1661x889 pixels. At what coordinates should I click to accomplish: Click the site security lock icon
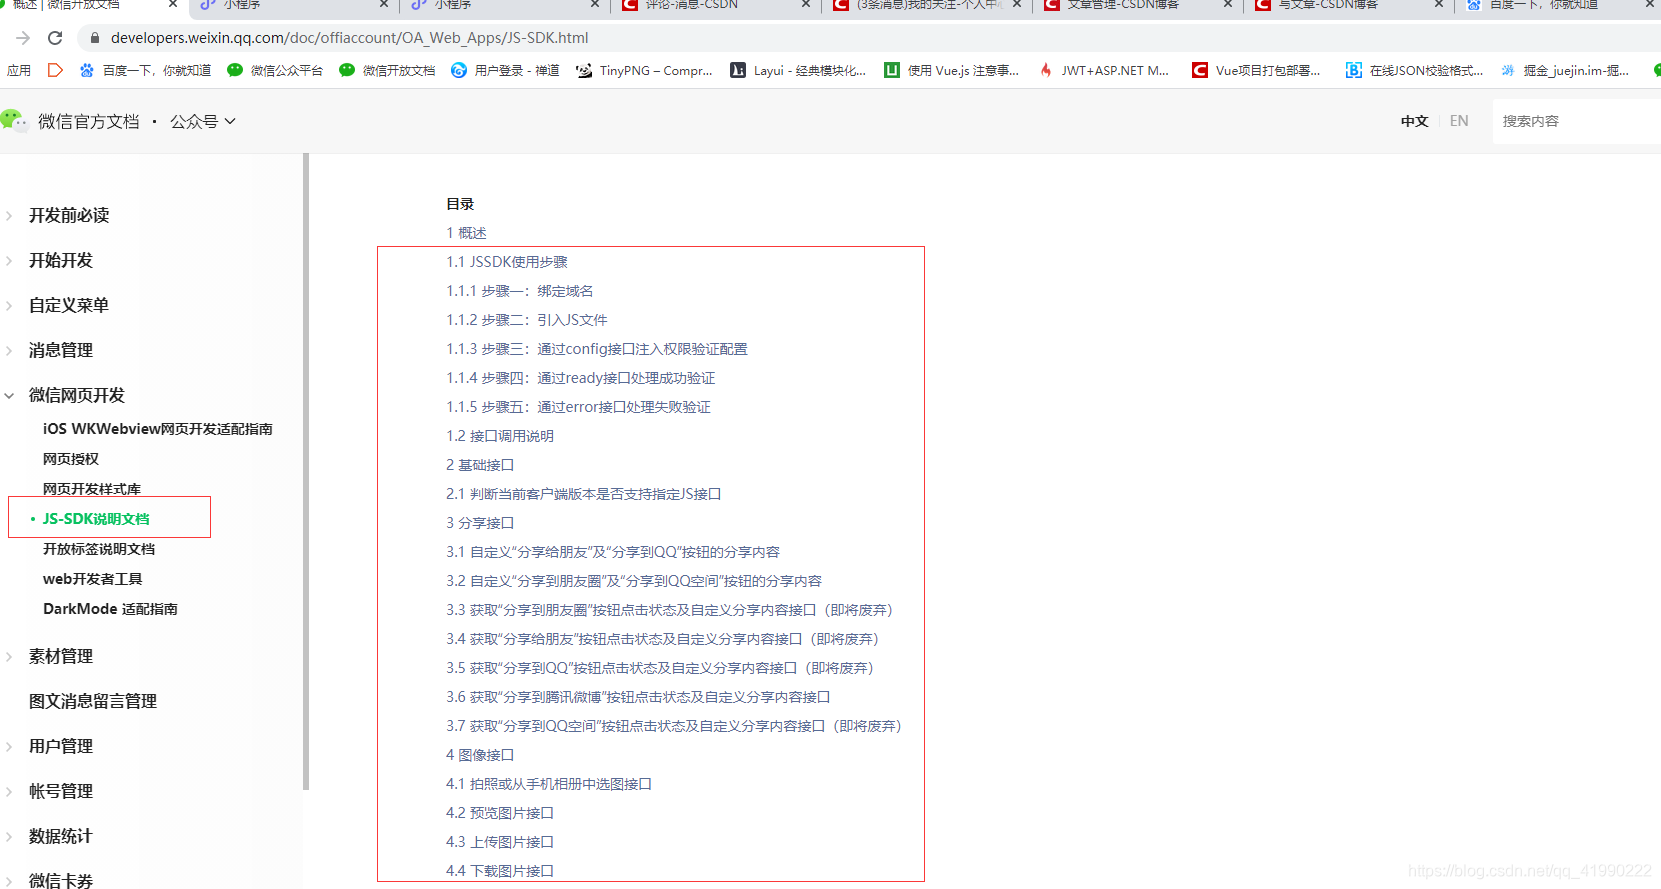click(95, 38)
